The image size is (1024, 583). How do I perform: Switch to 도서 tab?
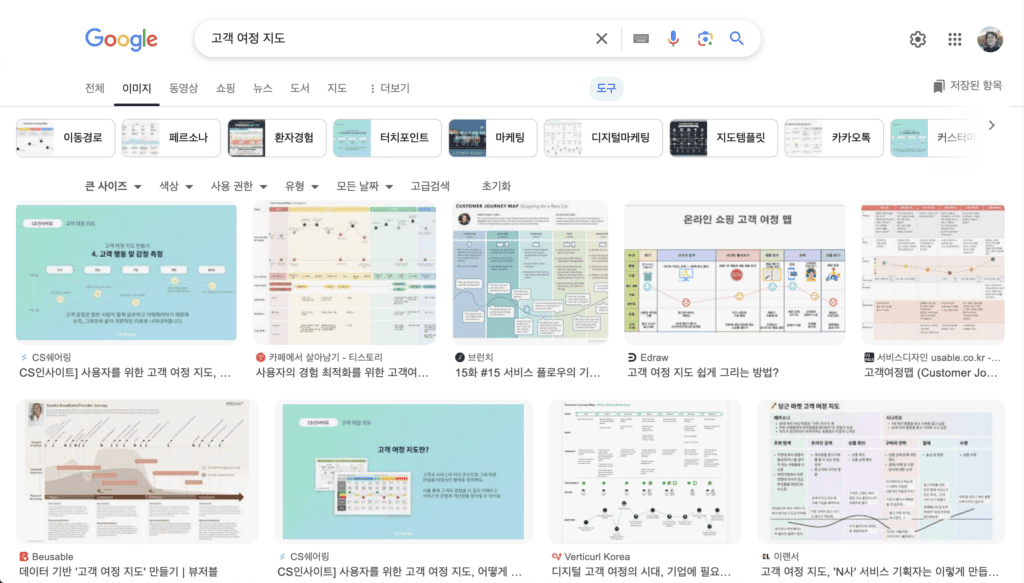point(300,88)
